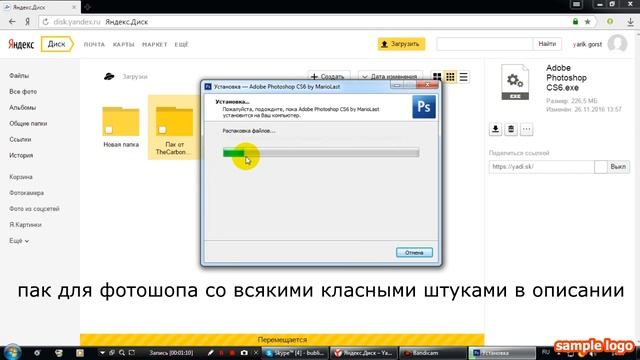Expand ЕЩЁ in Yandex header

coord(181,44)
